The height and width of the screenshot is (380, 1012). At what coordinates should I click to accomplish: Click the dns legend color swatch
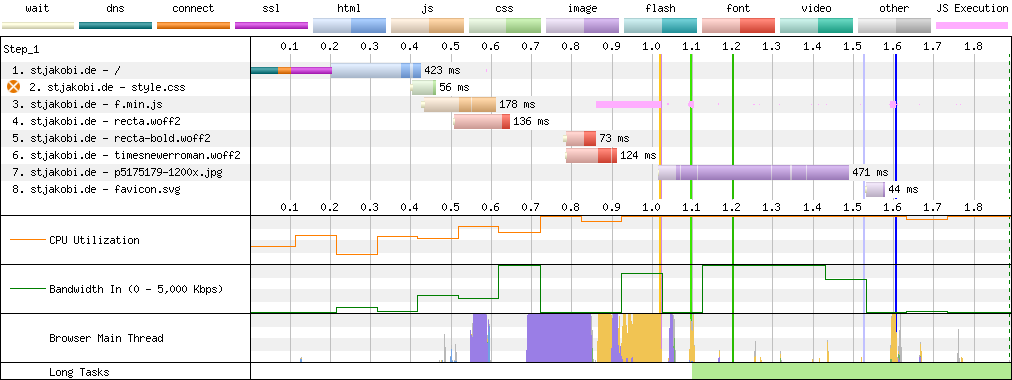(x=115, y=26)
